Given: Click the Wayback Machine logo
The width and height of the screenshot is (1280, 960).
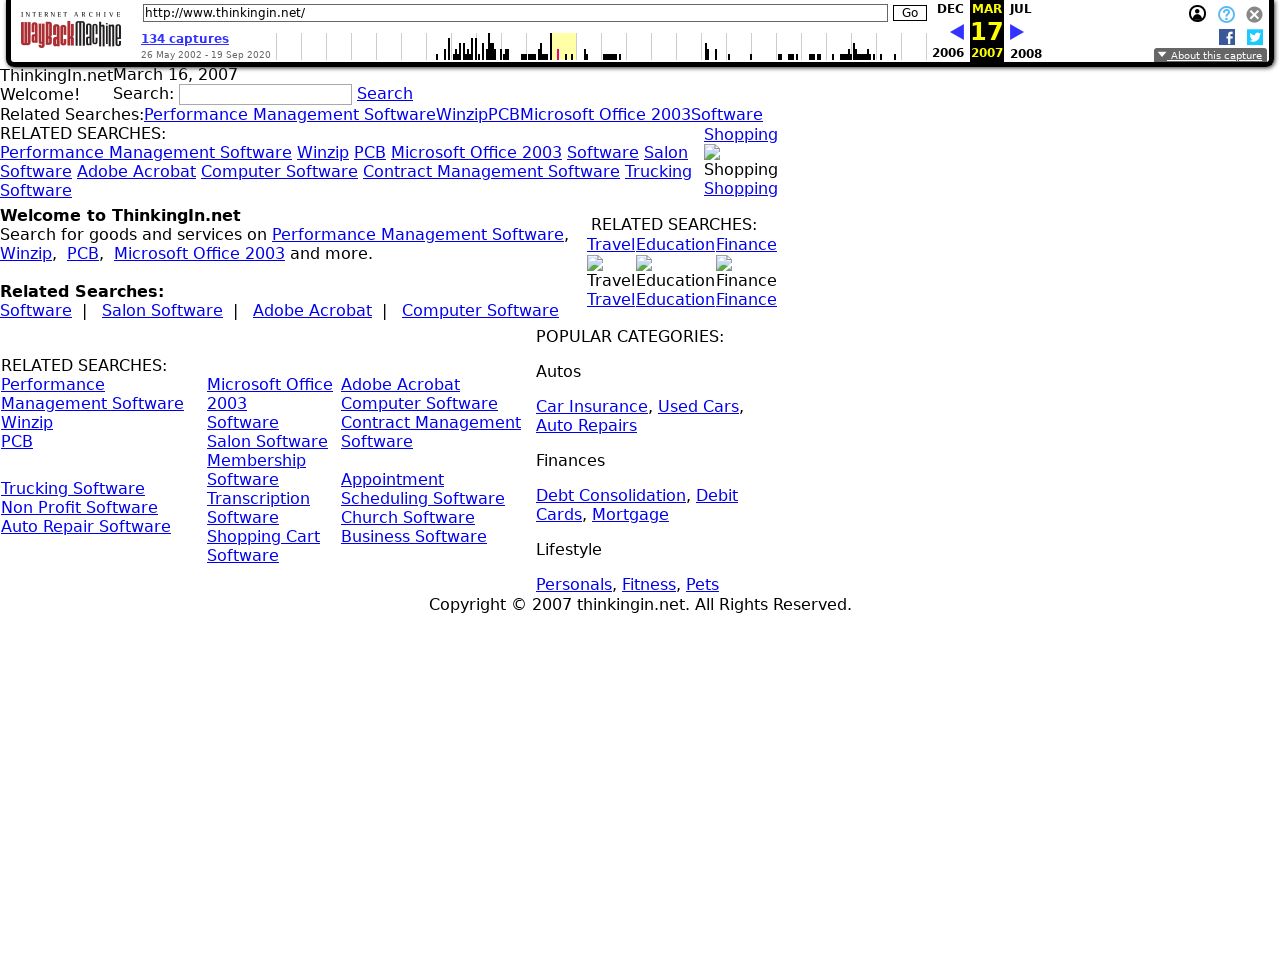Looking at the screenshot, I should click(71, 31).
